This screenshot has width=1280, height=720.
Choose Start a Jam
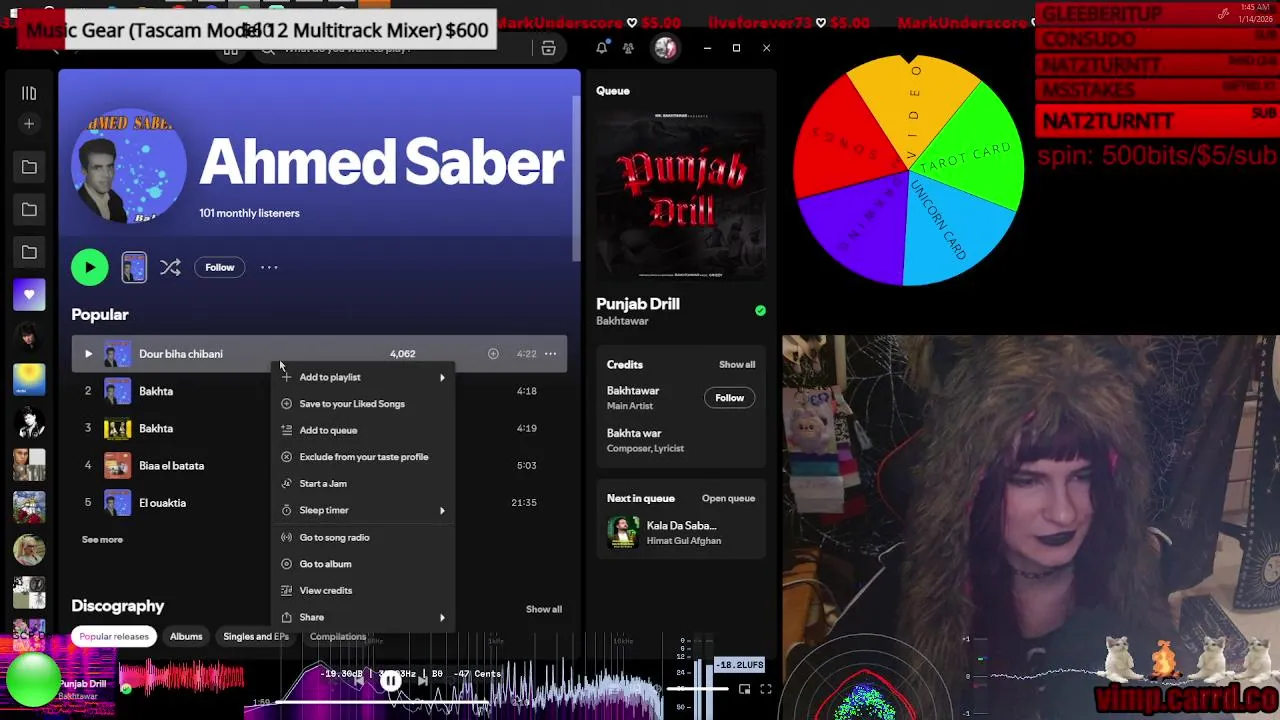click(x=364, y=484)
